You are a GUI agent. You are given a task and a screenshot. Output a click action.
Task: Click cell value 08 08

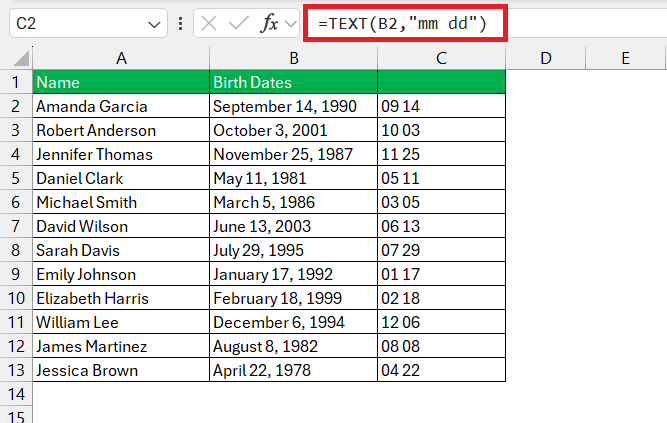pyautogui.click(x=442, y=346)
